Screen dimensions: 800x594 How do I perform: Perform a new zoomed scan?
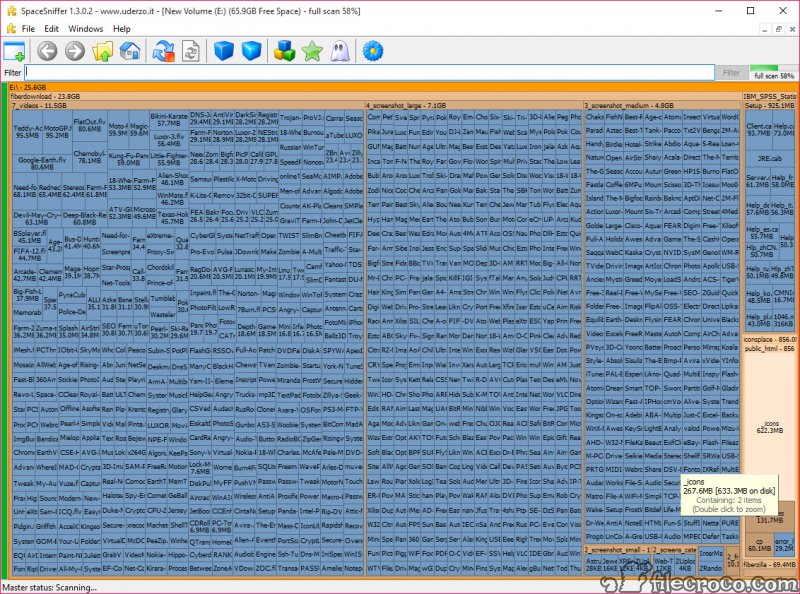[191, 51]
